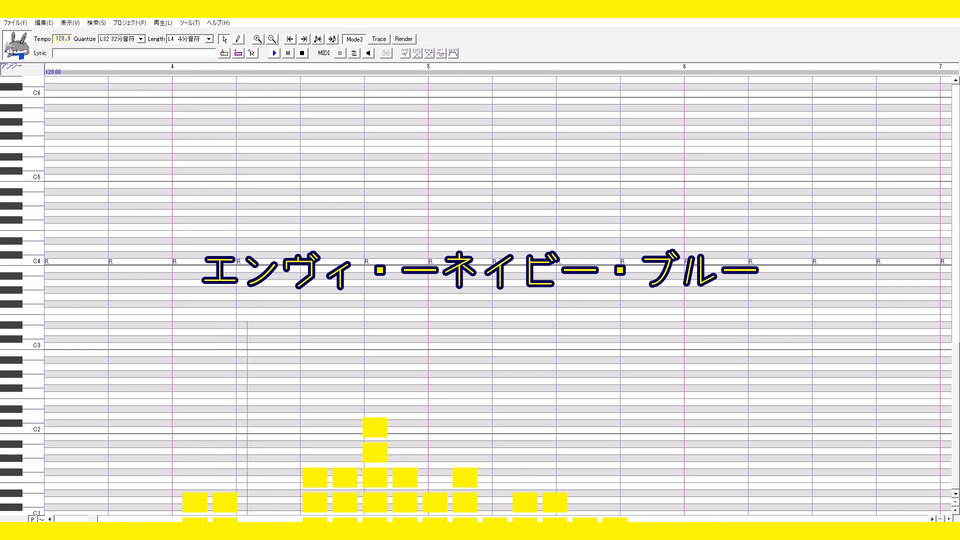The image size is (960, 540).
Task: Click the double arrow note icon
Action: [332, 39]
